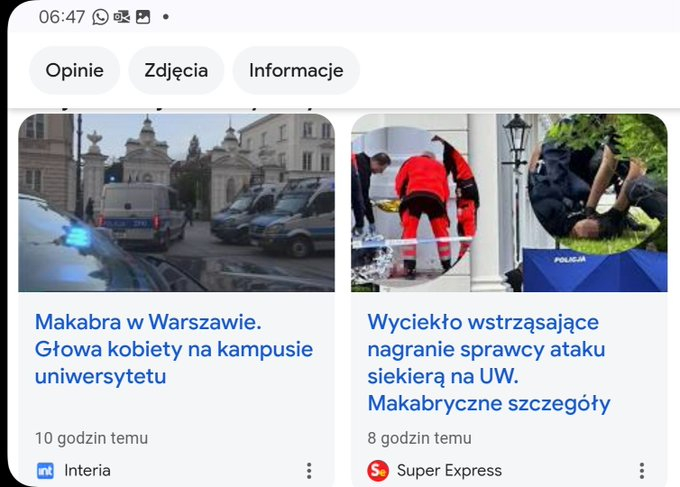Tap the small dot notification overflow indicator
The width and height of the screenshot is (680, 487).
click(x=165, y=17)
